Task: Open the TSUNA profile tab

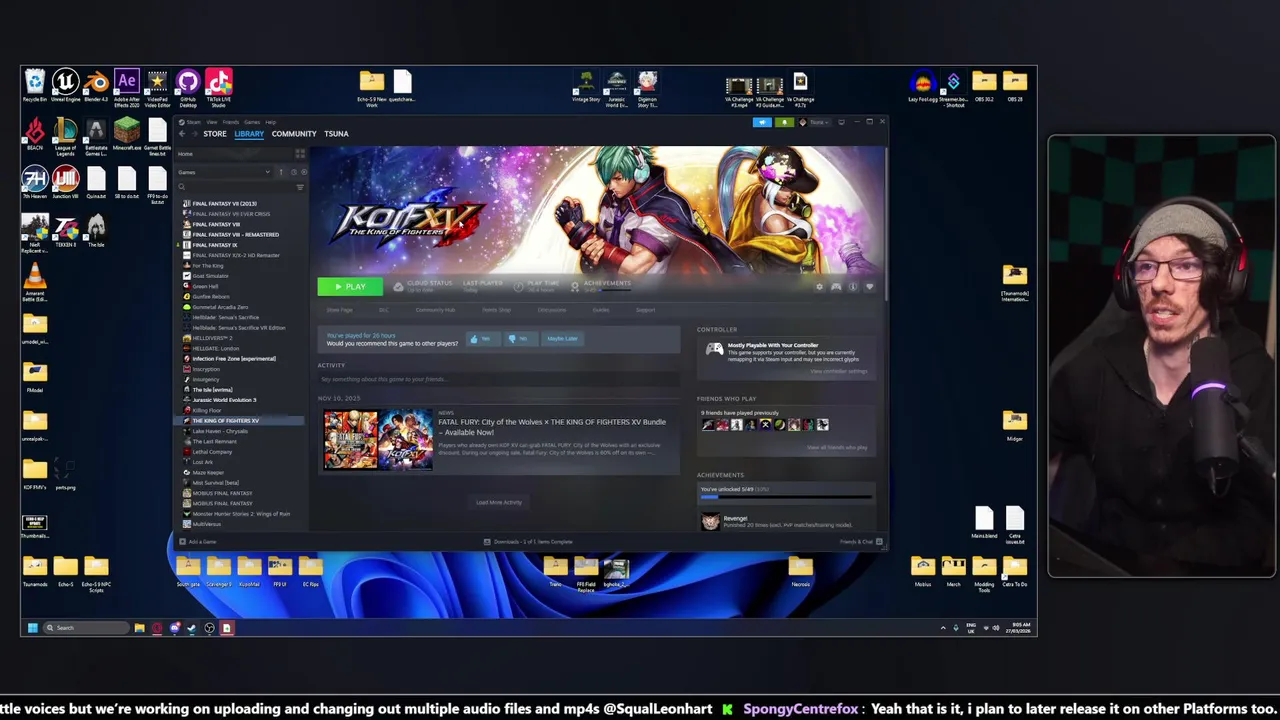Action: [336, 134]
